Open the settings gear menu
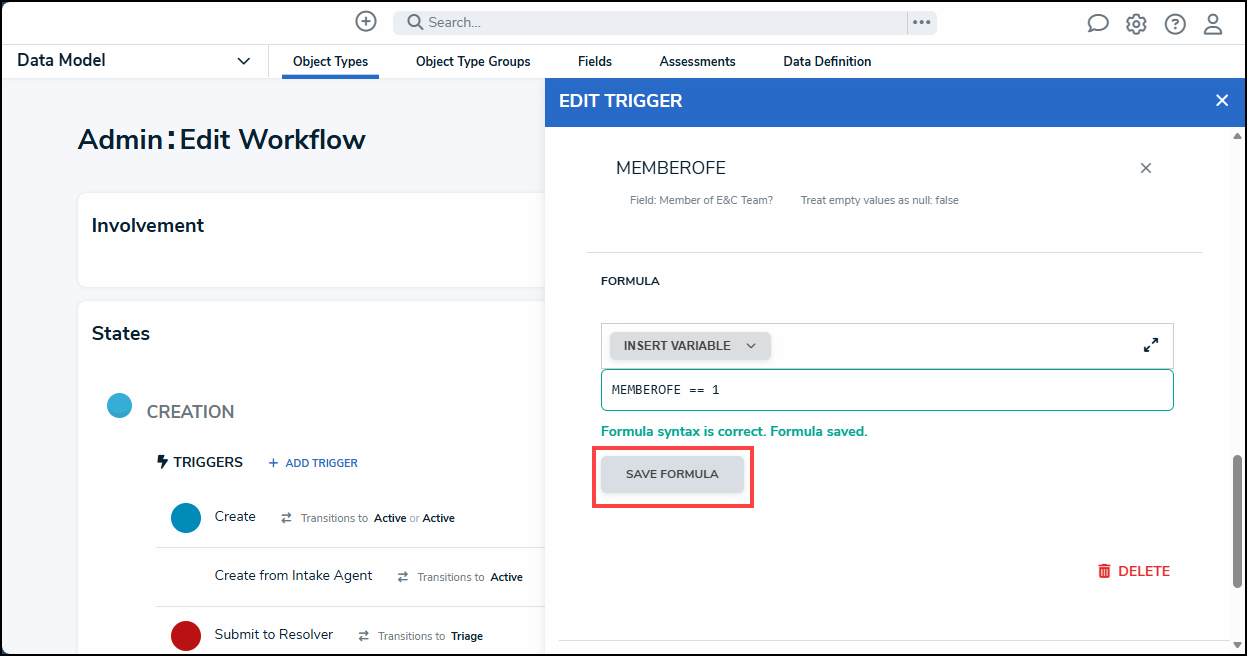 (x=1136, y=23)
